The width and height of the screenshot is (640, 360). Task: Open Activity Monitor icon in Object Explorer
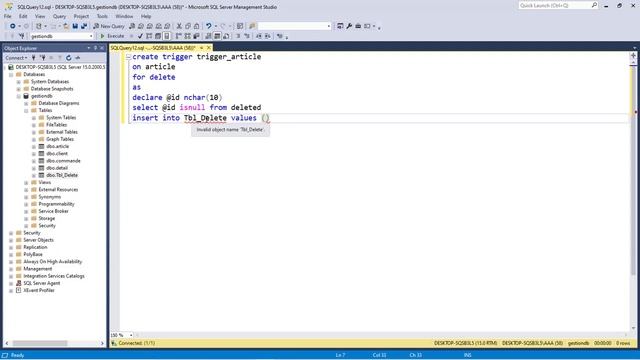78,58
